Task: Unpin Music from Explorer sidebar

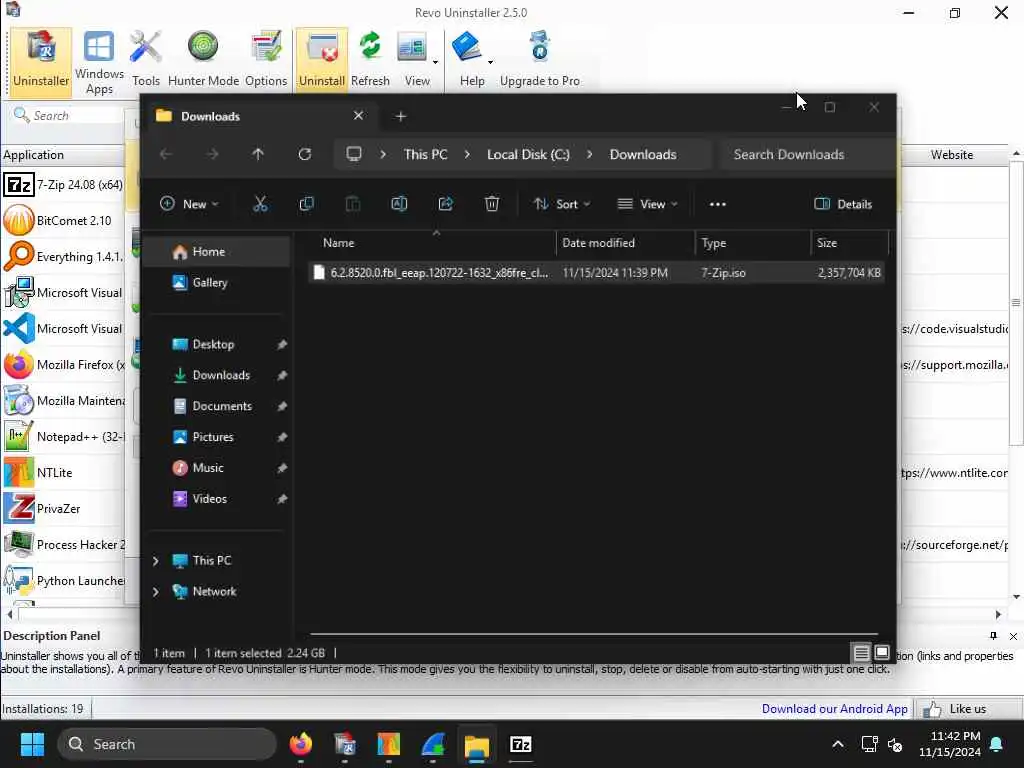Action: [281, 468]
